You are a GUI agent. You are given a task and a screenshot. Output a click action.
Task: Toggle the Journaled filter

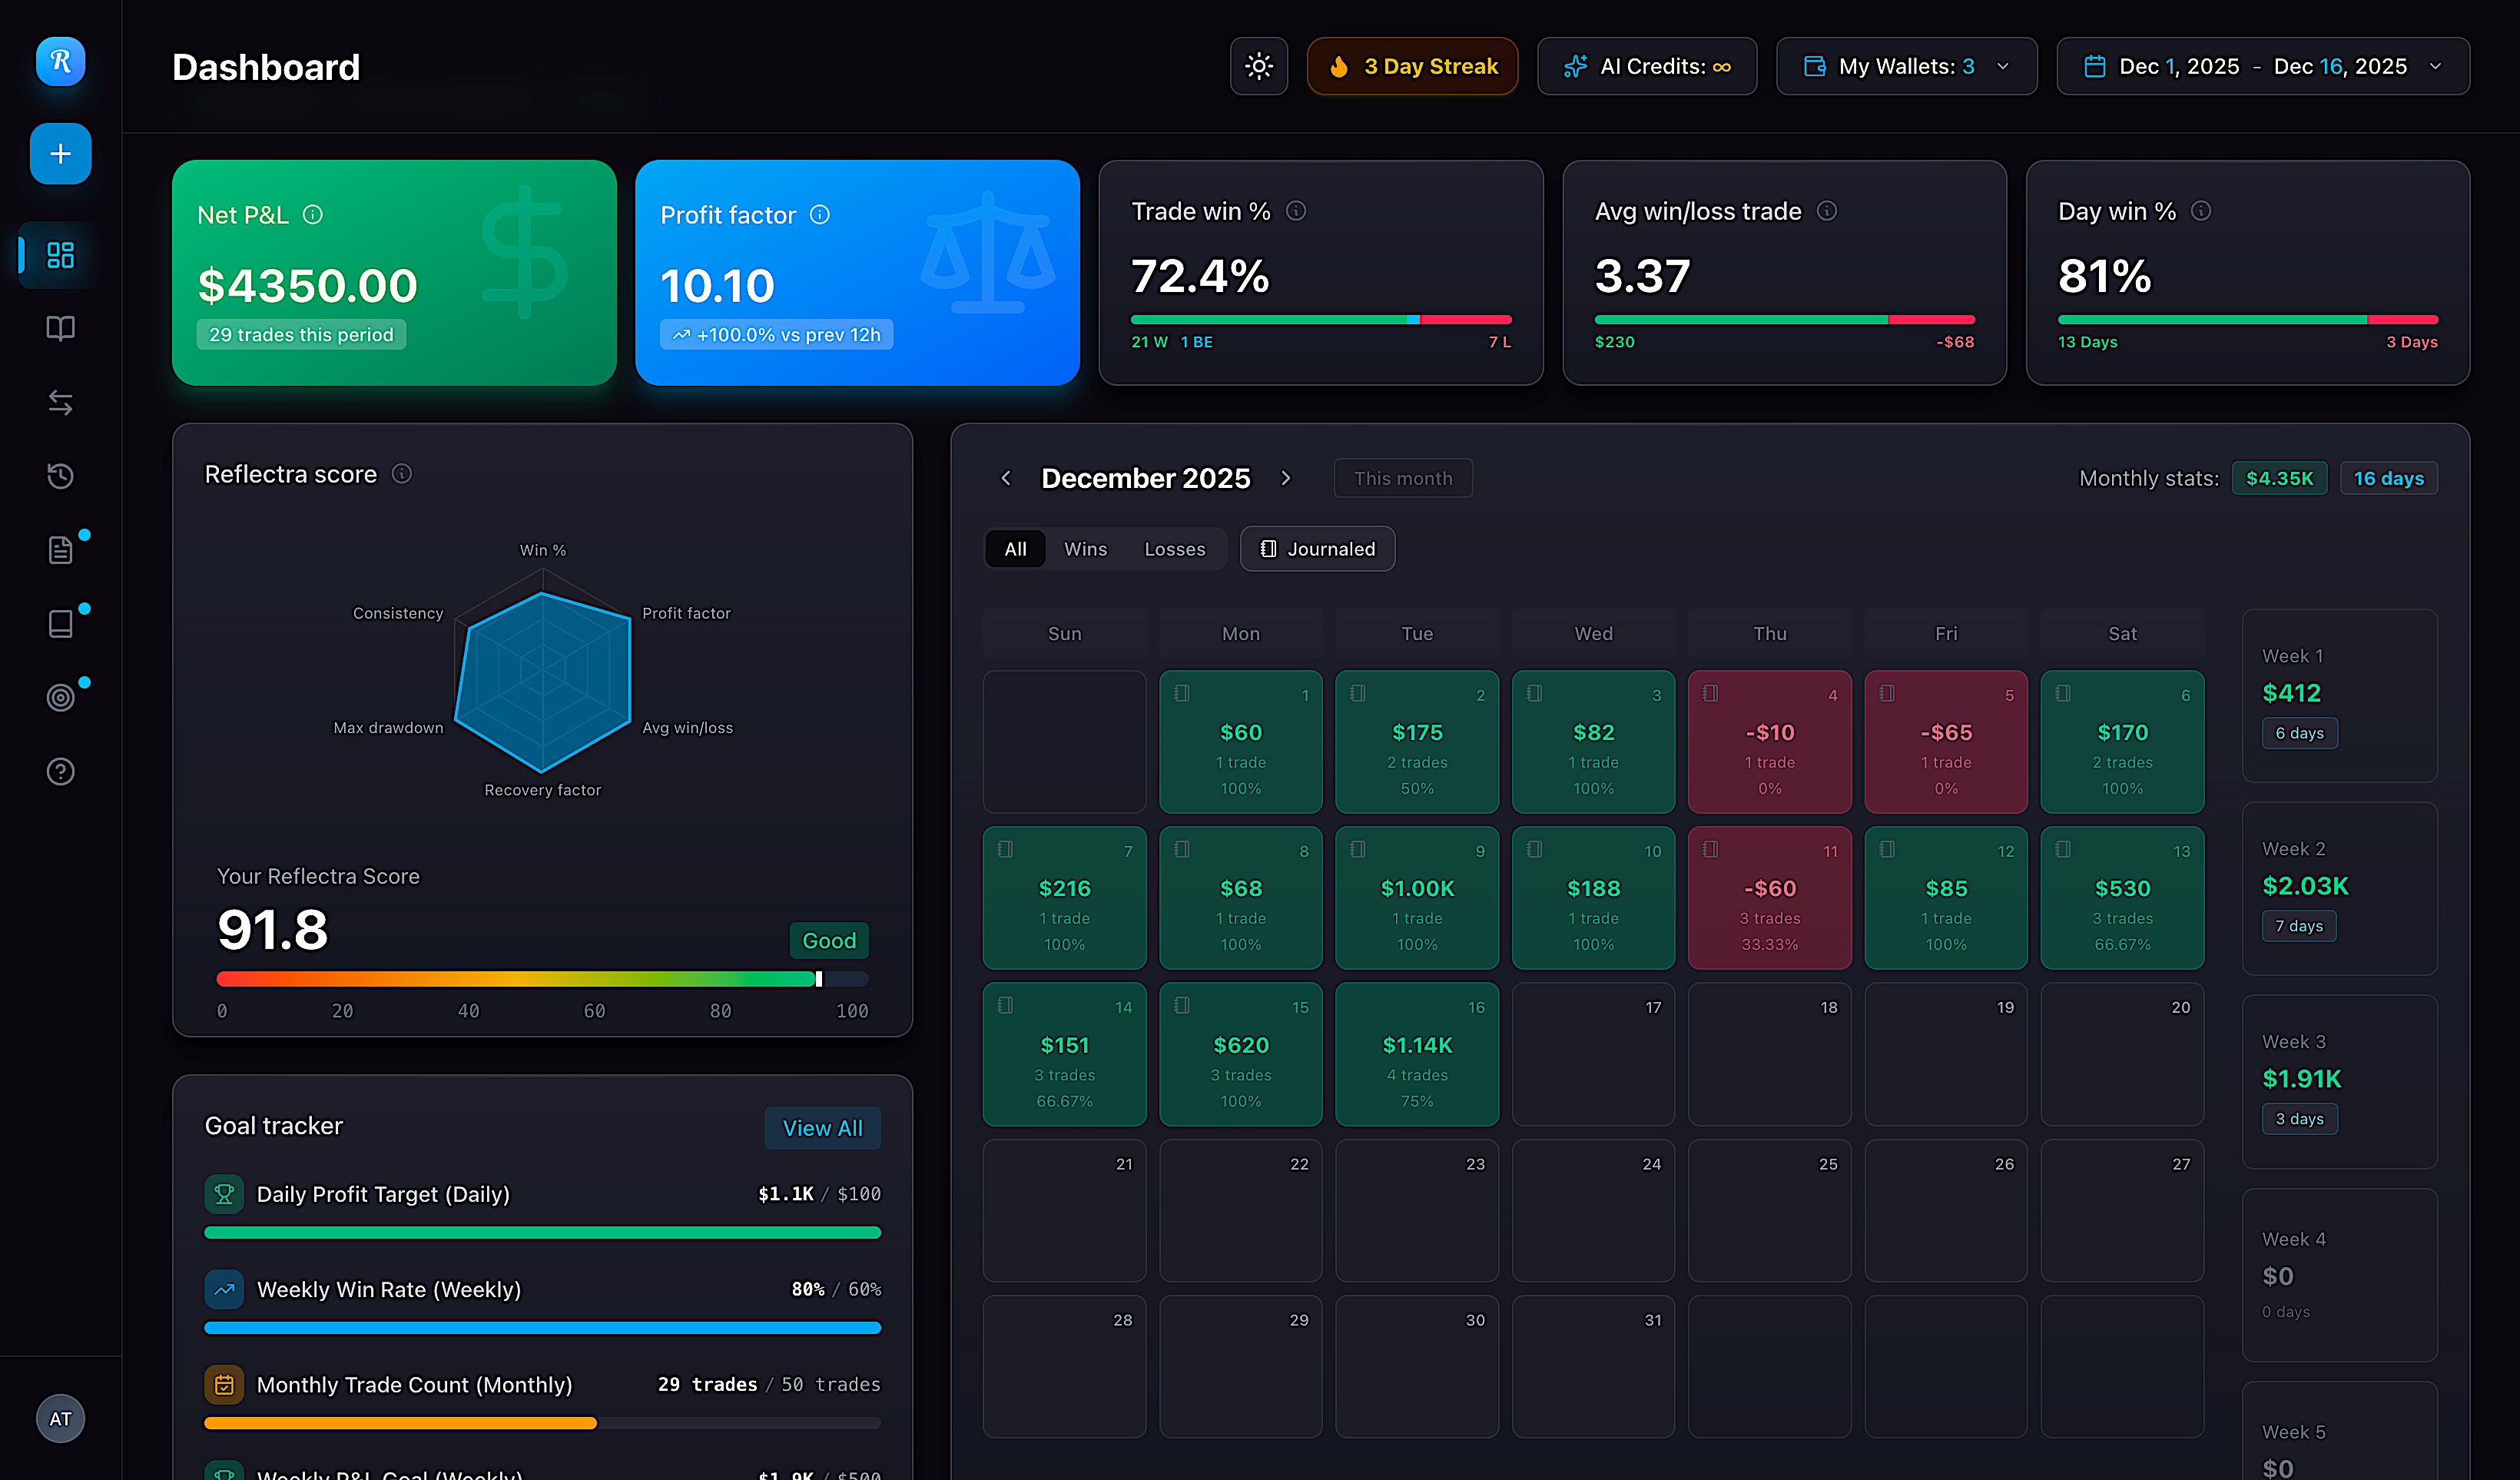(1317, 549)
